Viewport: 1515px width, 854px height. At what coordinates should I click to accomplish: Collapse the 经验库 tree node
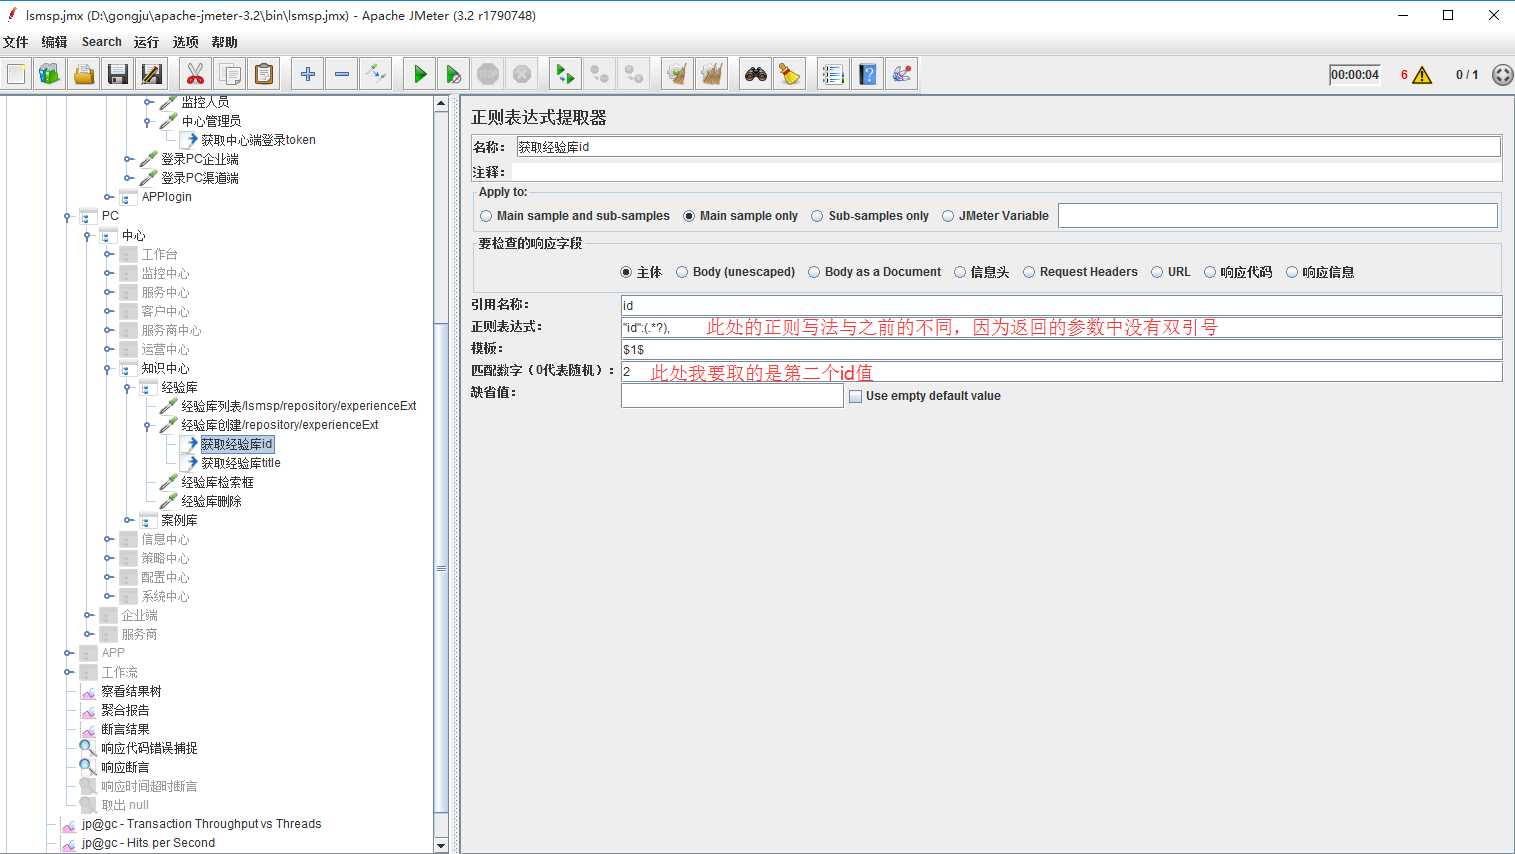(128, 388)
